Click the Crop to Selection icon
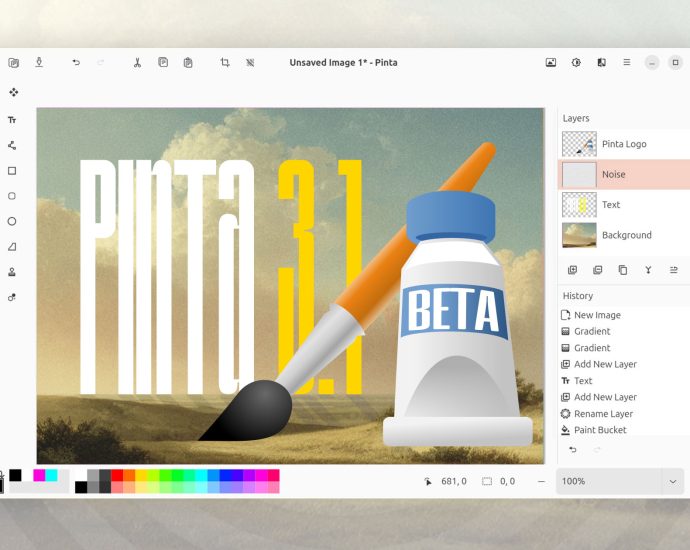 225,63
